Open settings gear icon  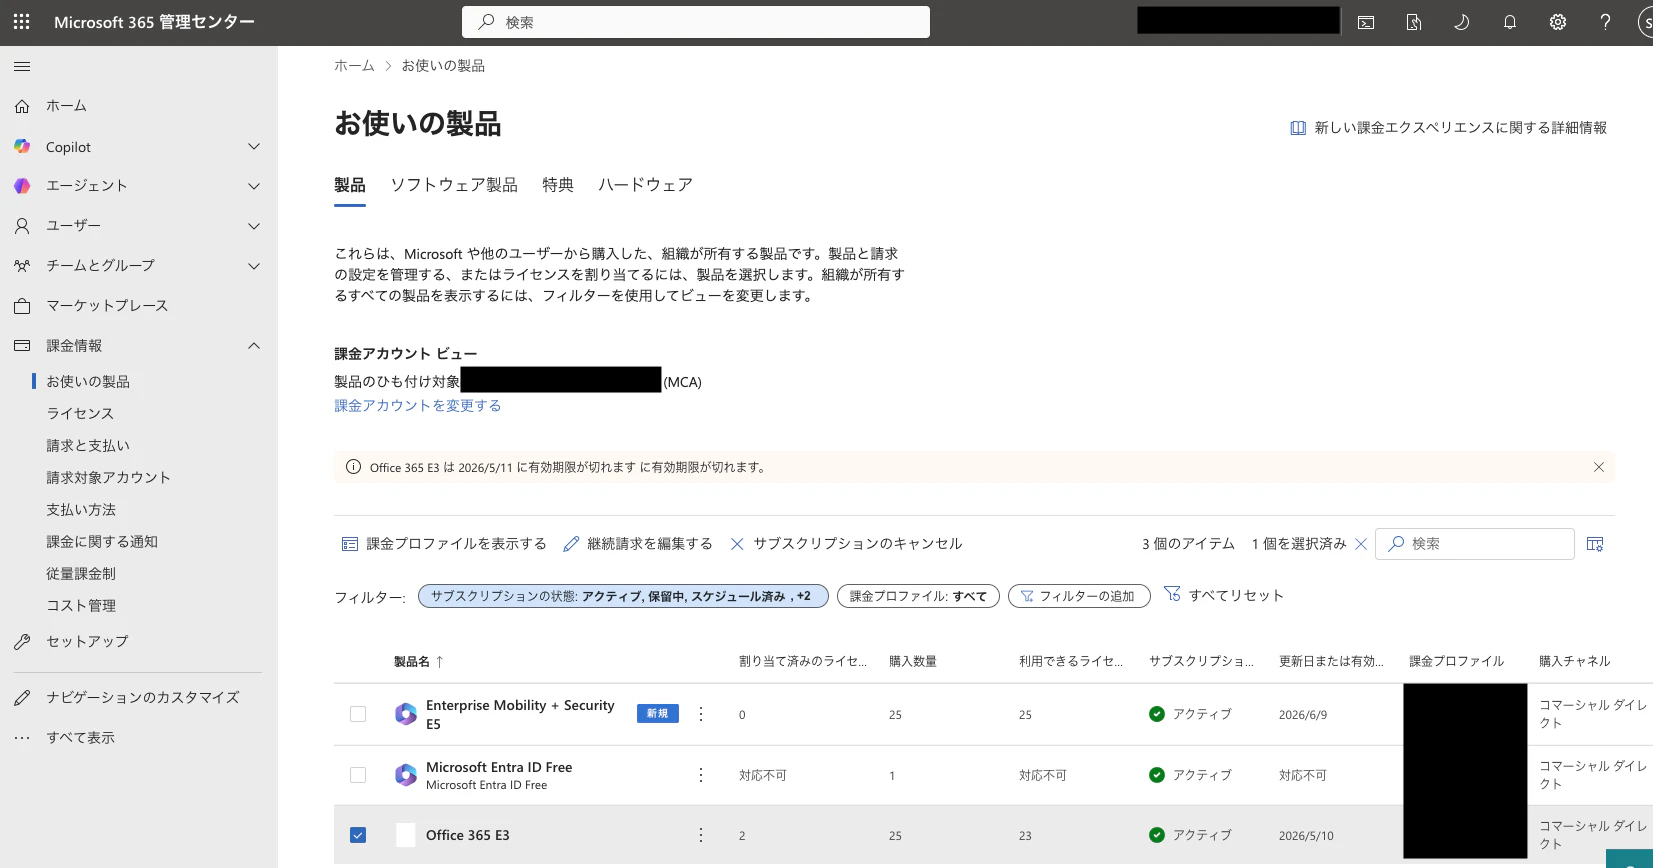1558,22
